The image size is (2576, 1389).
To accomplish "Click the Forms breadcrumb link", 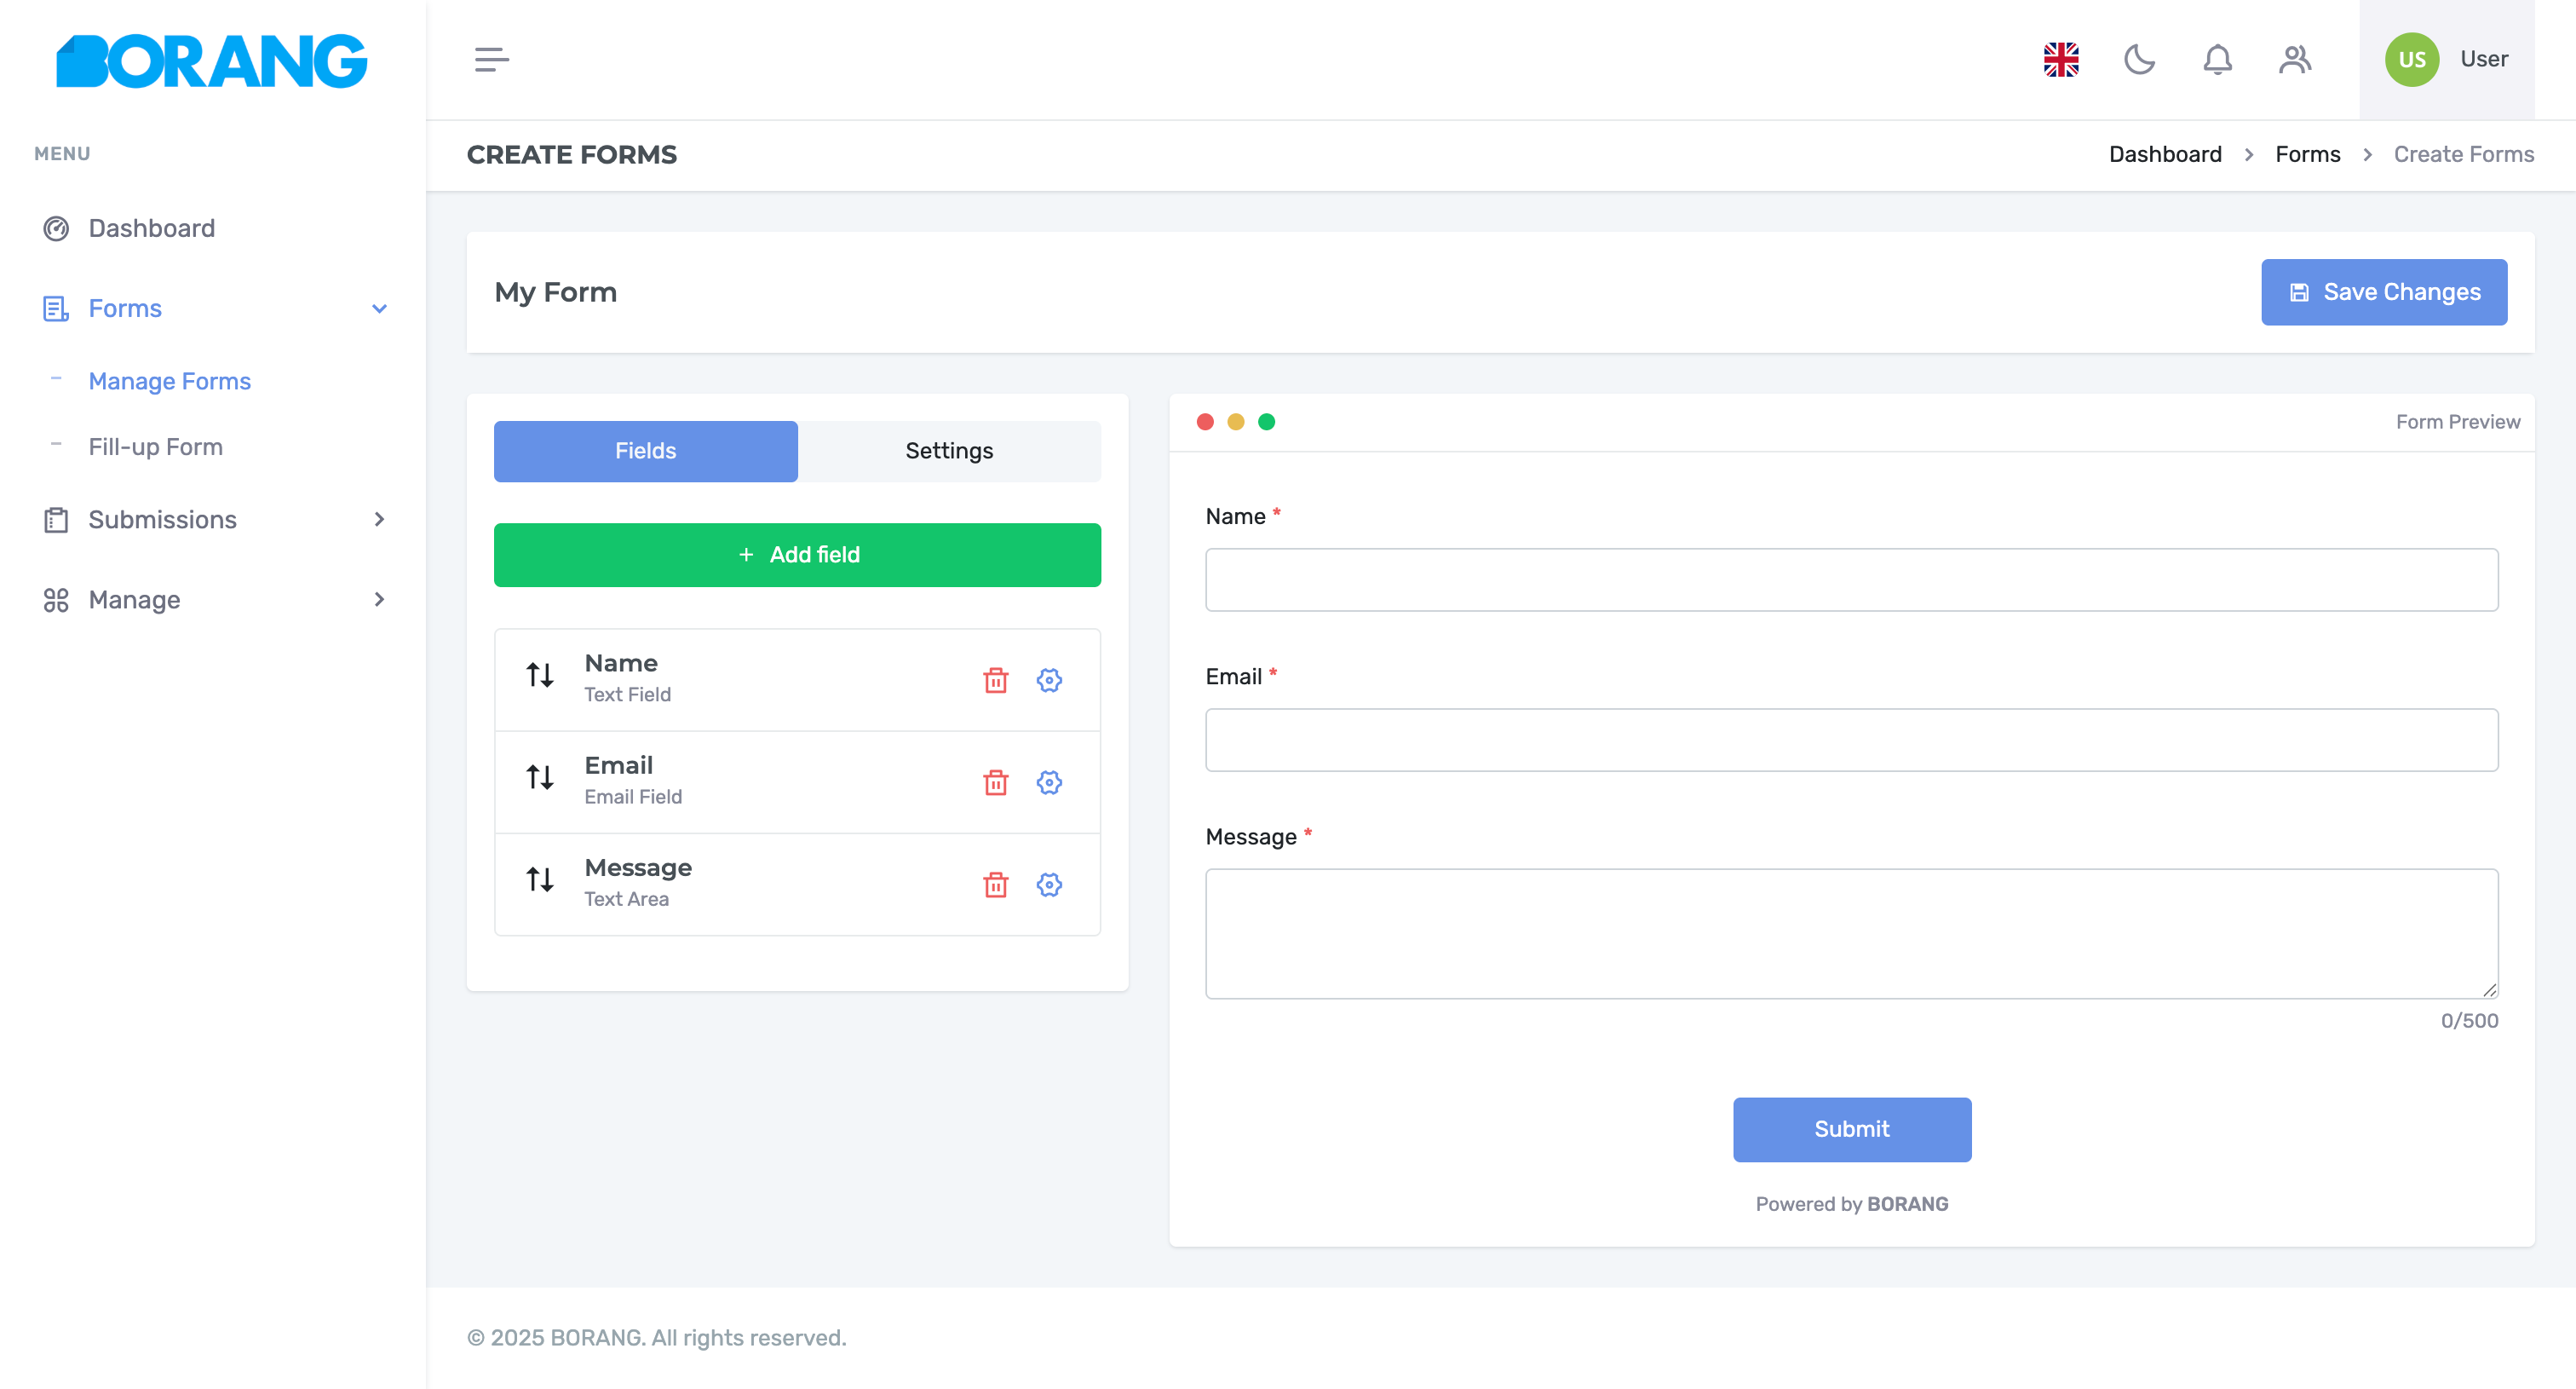I will pos(2307,155).
